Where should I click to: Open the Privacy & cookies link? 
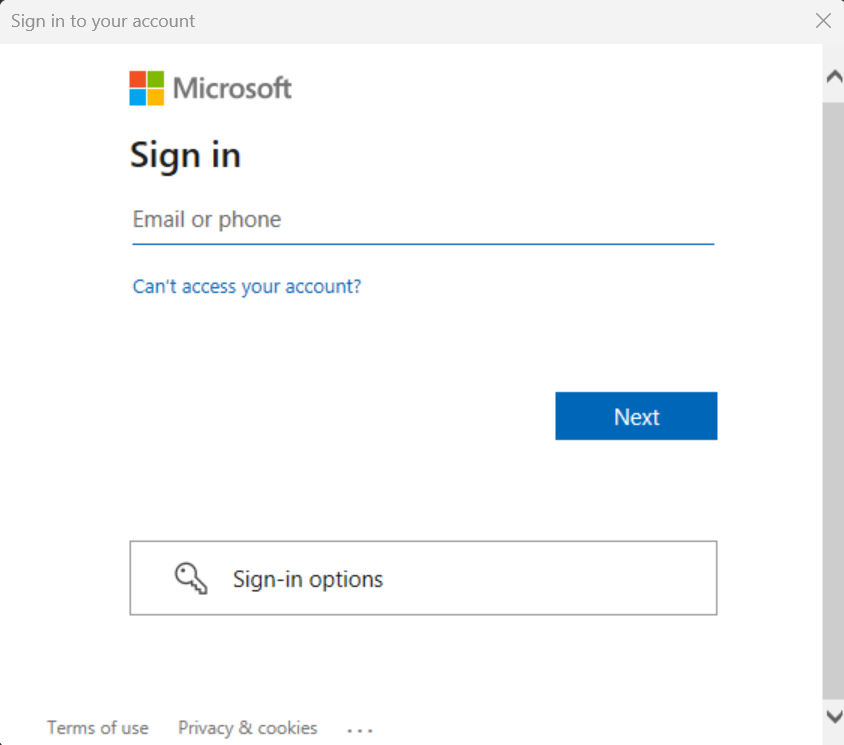coord(248,728)
